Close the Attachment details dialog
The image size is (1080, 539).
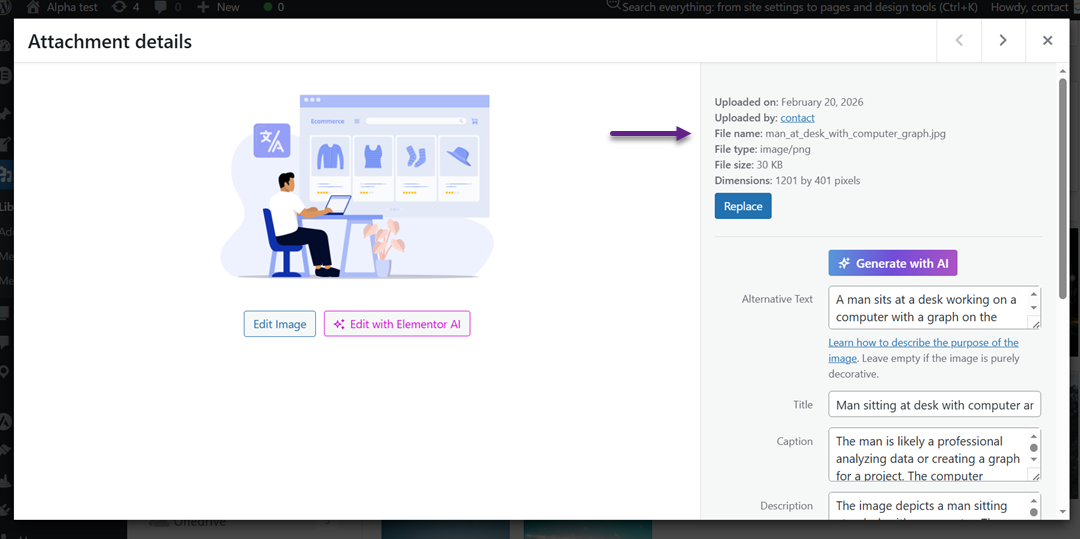1047,41
